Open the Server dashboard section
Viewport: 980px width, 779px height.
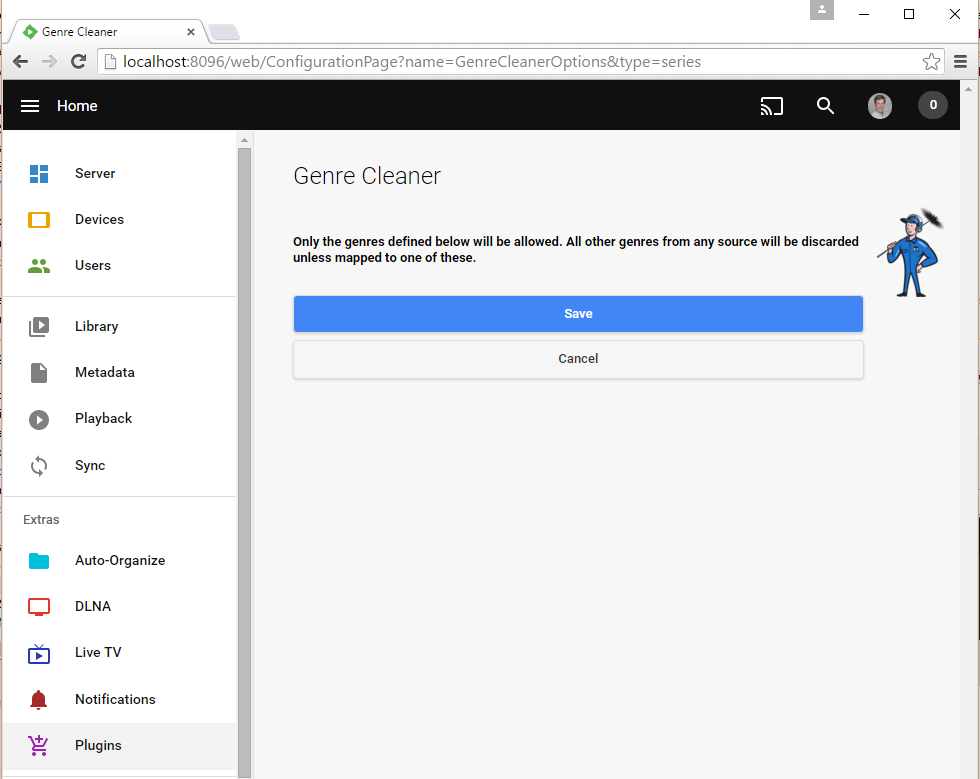95,174
